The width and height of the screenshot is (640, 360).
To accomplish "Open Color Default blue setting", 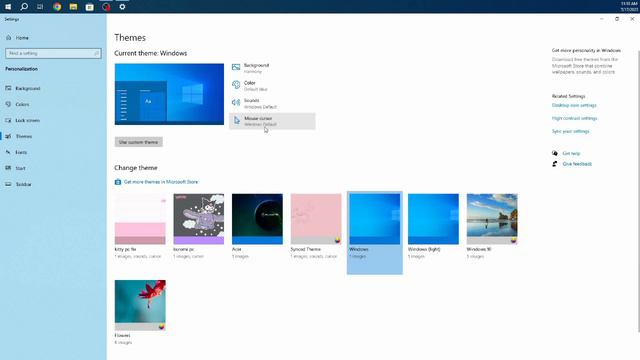I will (x=272, y=86).
